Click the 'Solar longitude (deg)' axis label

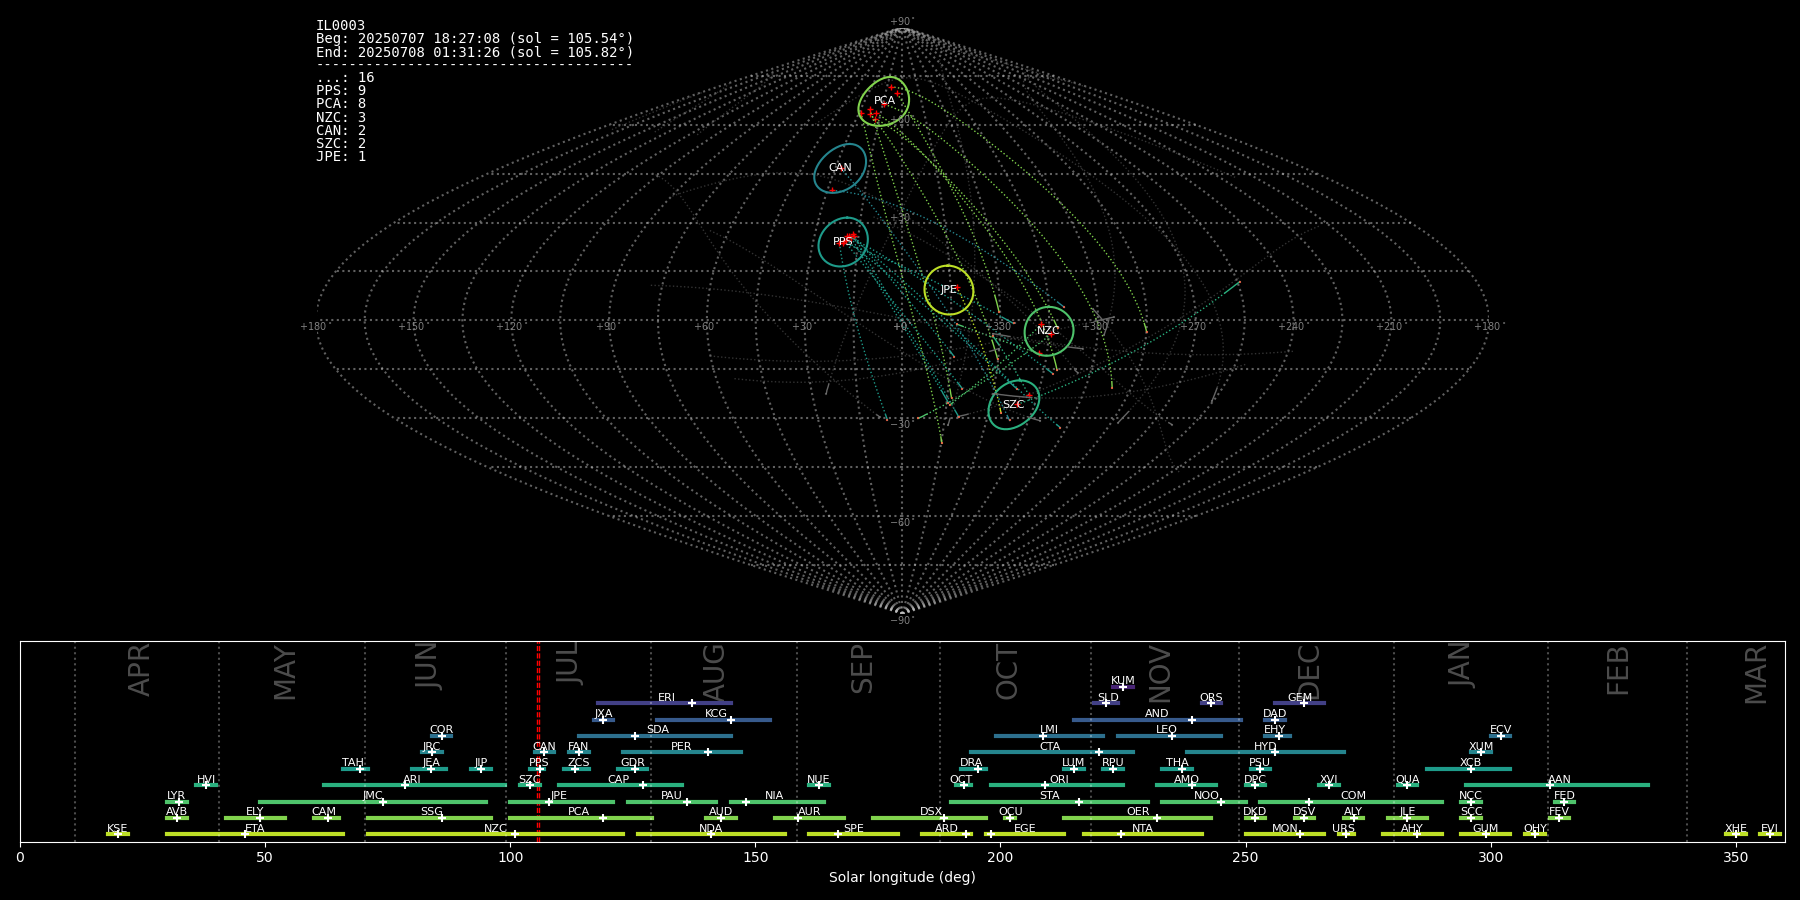pyautogui.click(x=902, y=878)
